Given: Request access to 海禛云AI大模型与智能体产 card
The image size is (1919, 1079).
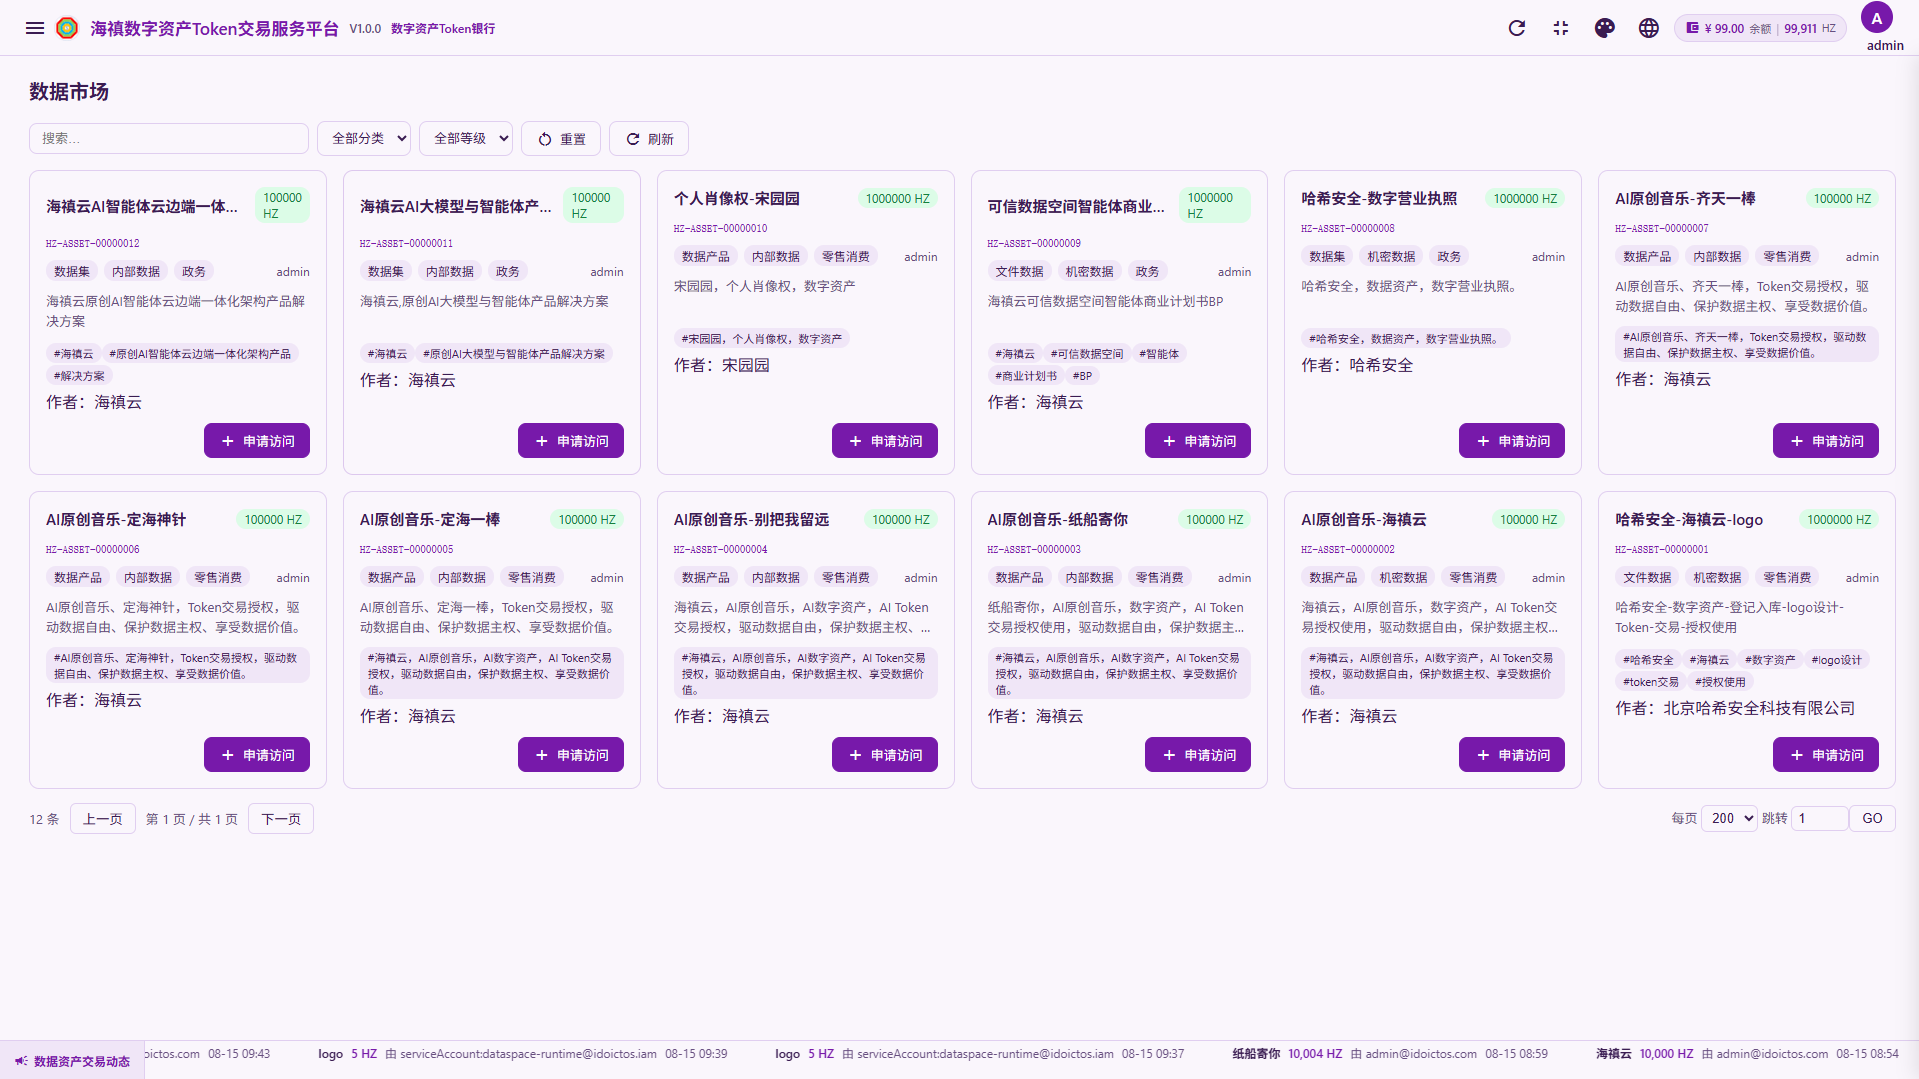Looking at the screenshot, I should point(570,441).
